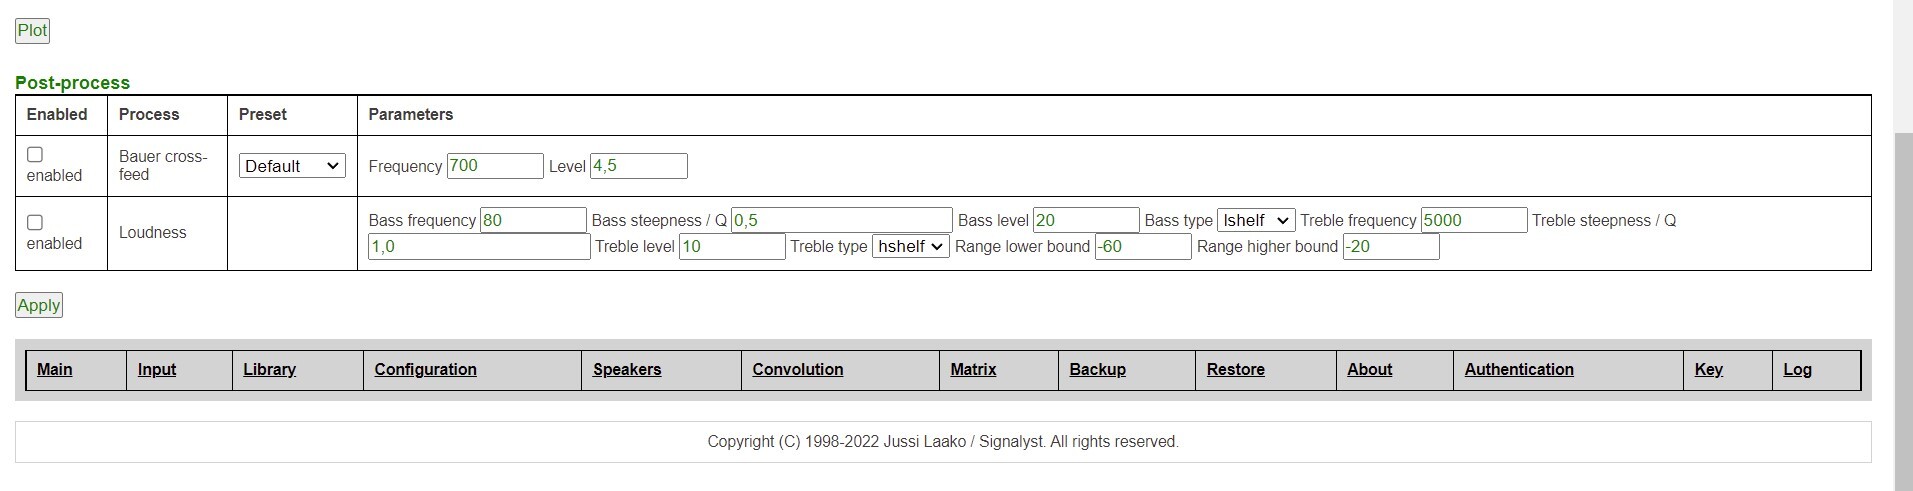Click the page vertical scrollbar

coord(1903,300)
